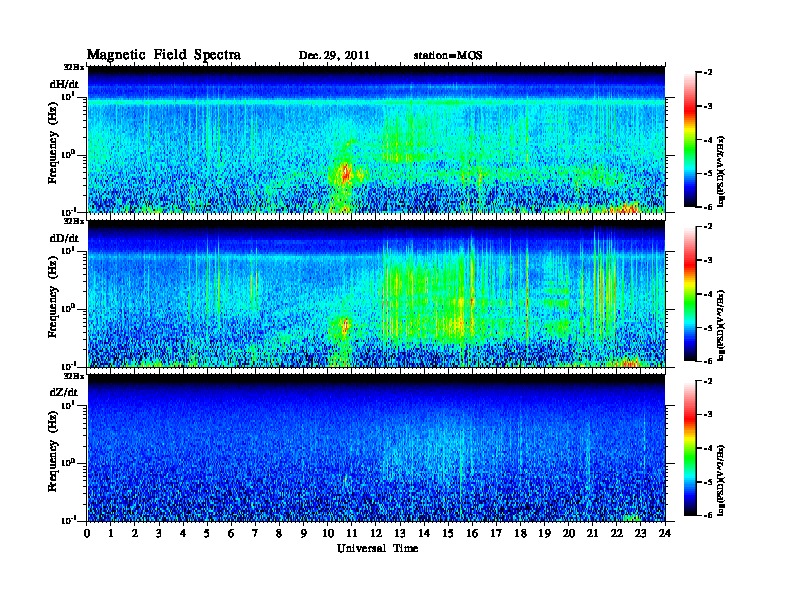Click inside the dD/dt spectrogram plot
Viewport: 792px width, 612px height.
[376, 294]
